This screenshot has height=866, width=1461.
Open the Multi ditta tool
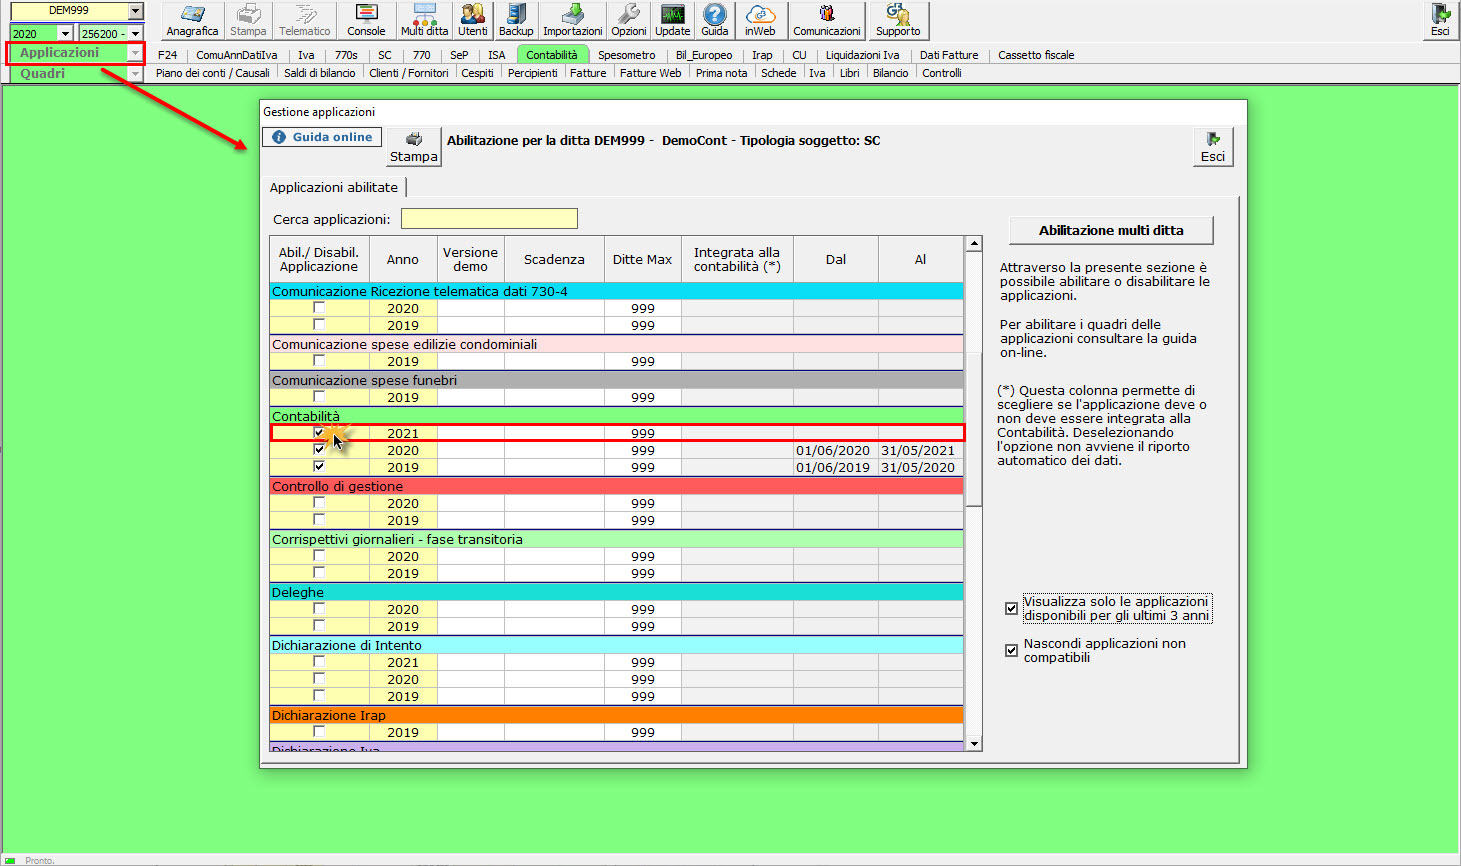click(x=425, y=20)
